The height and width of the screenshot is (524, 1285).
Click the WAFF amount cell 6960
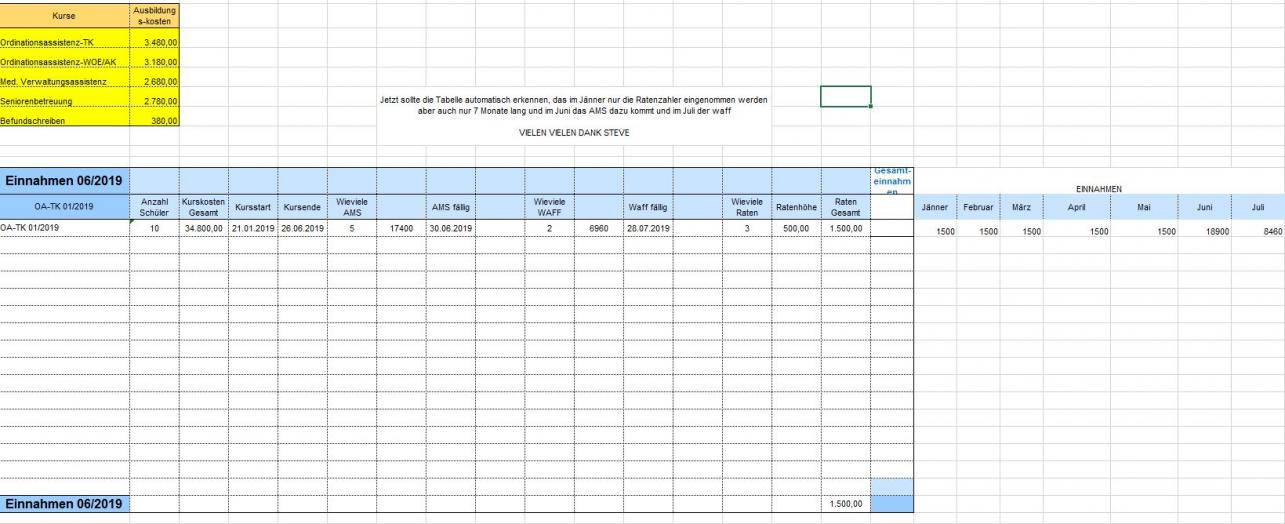(x=598, y=228)
